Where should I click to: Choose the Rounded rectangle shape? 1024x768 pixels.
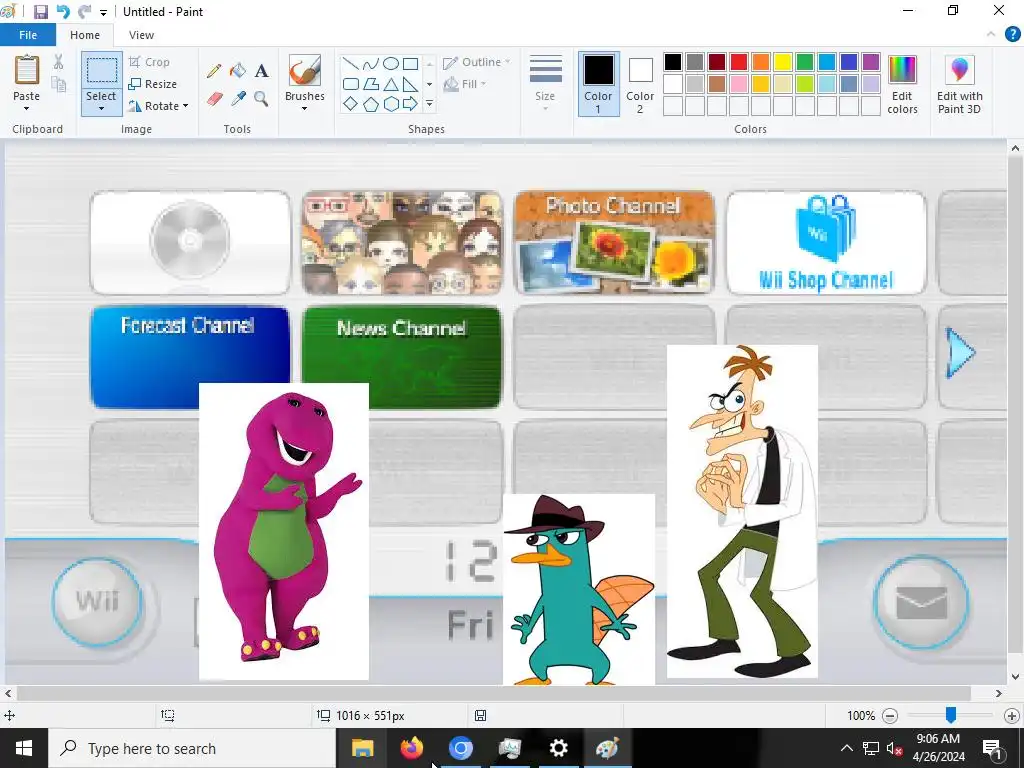[x=351, y=84]
